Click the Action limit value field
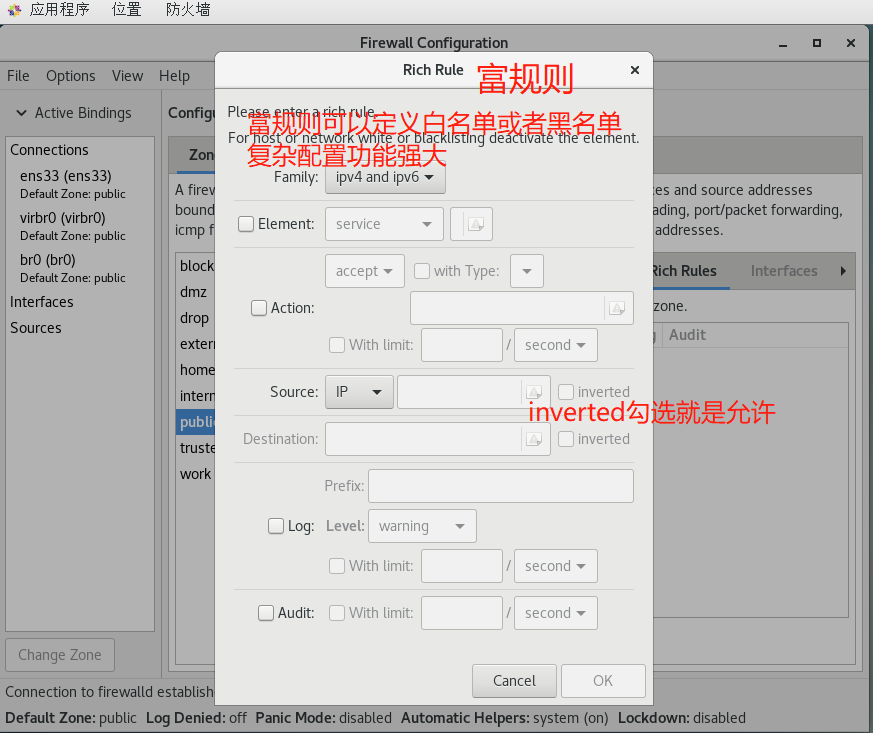 462,345
